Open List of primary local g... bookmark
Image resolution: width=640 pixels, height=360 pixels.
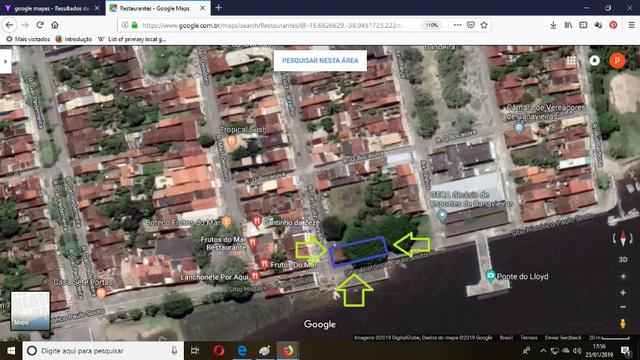point(132,39)
